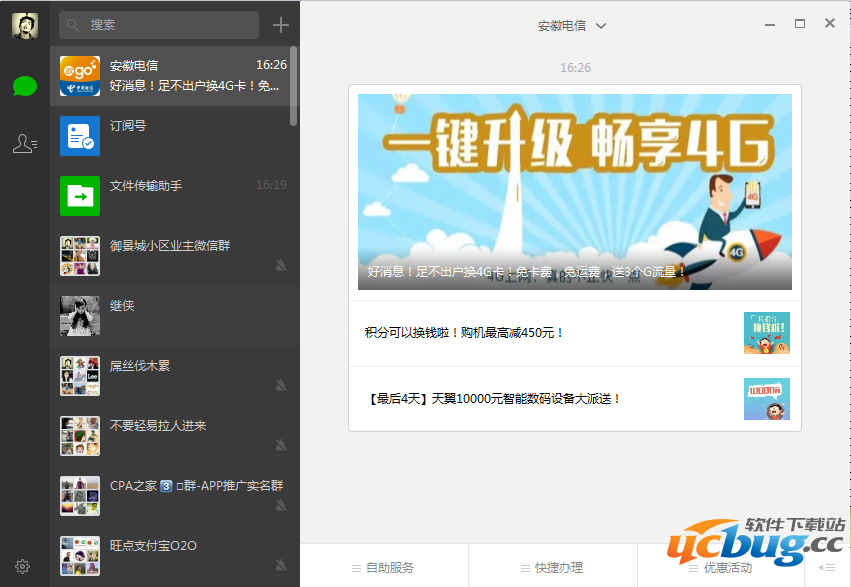Screen dimensions: 851x587
Task: Open the 屌丝伐木累 group chat
Action: click(174, 376)
